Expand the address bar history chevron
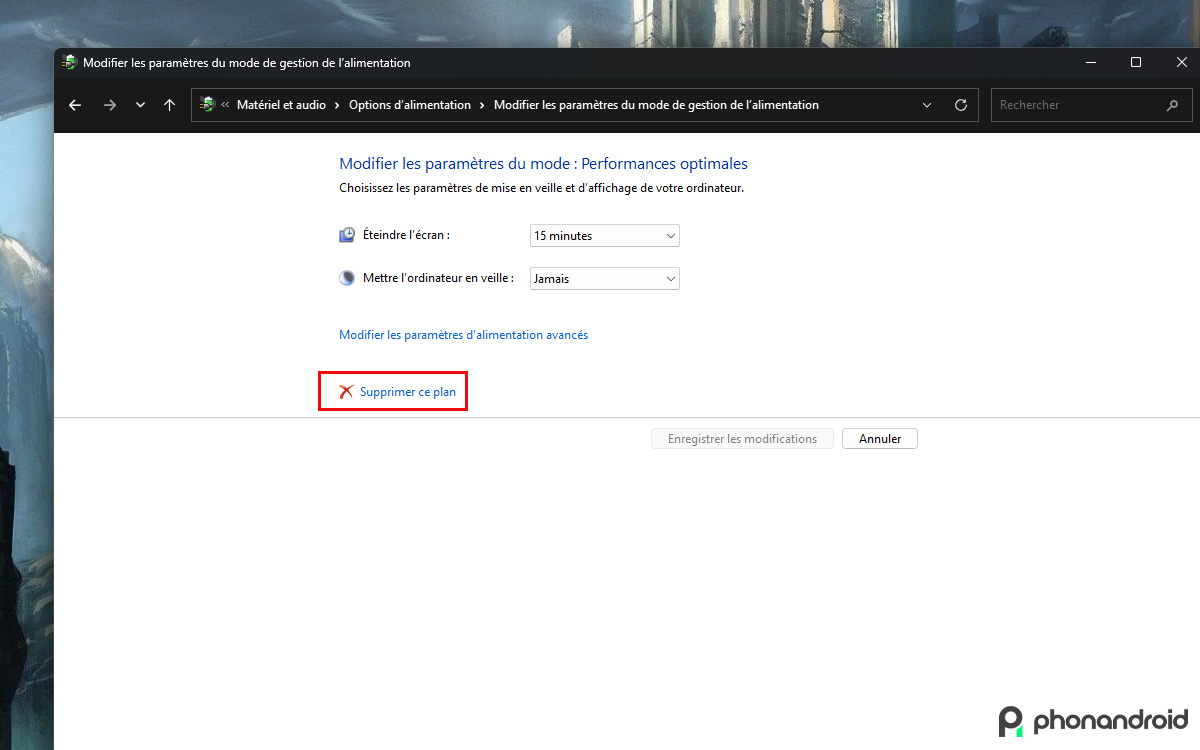This screenshot has height=750, width=1200. (x=927, y=104)
